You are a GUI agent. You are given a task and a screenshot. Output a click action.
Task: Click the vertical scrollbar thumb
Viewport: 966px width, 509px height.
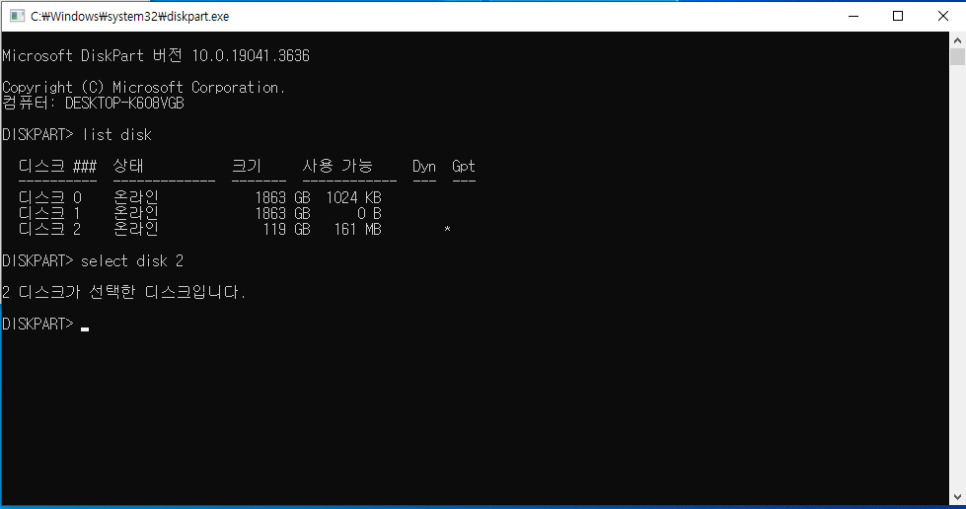pos(957,57)
